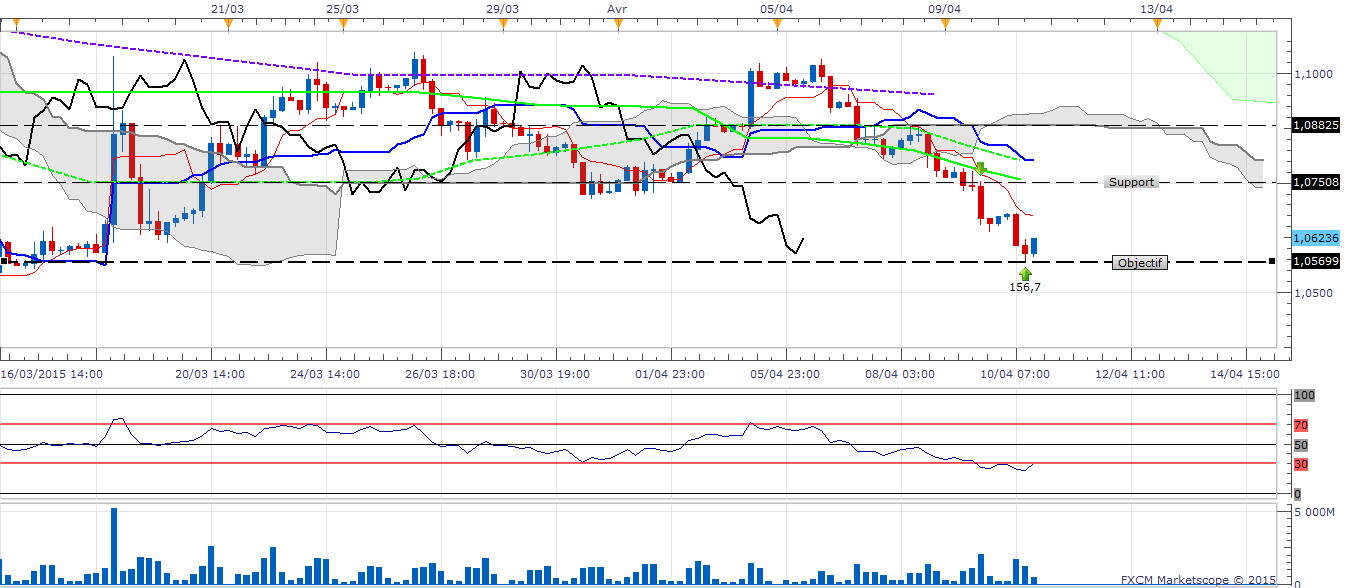Select the orange marker under 05/04

click(x=777, y=22)
